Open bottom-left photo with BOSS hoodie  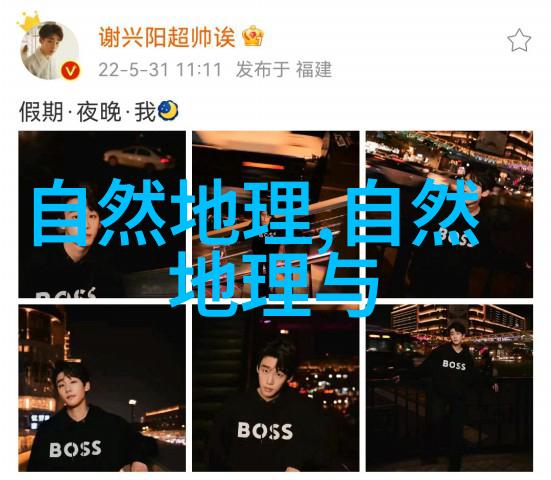pyautogui.click(x=102, y=388)
